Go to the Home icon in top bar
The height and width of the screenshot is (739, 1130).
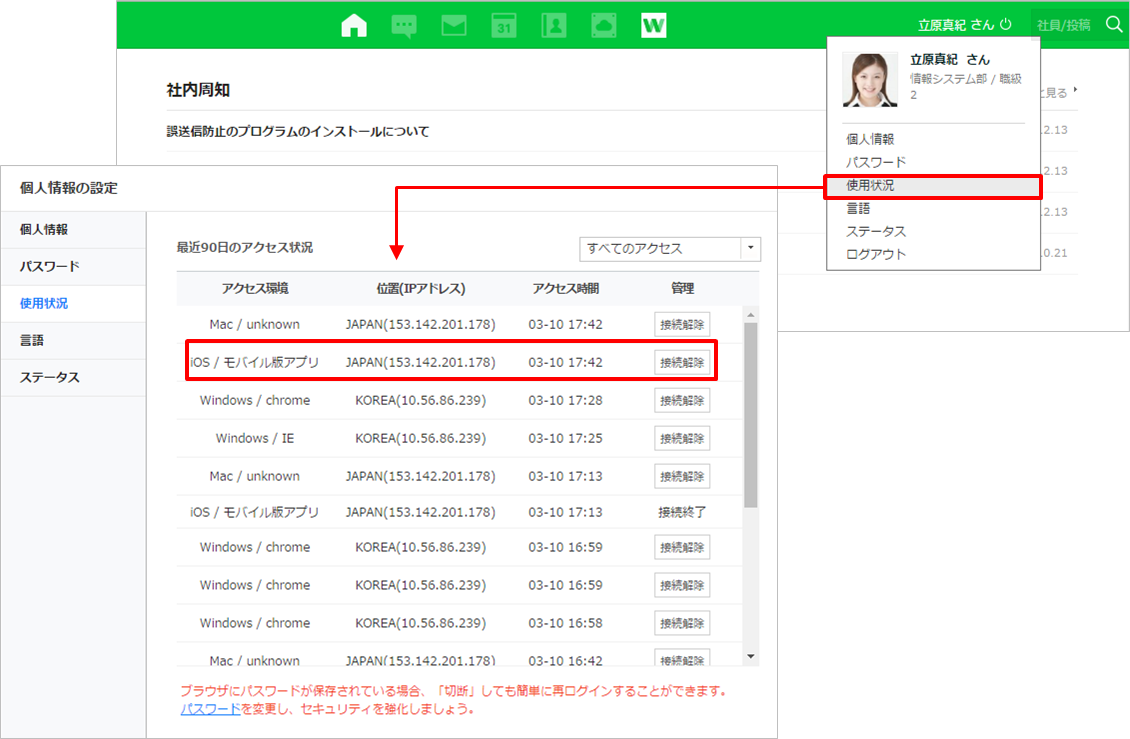(354, 26)
